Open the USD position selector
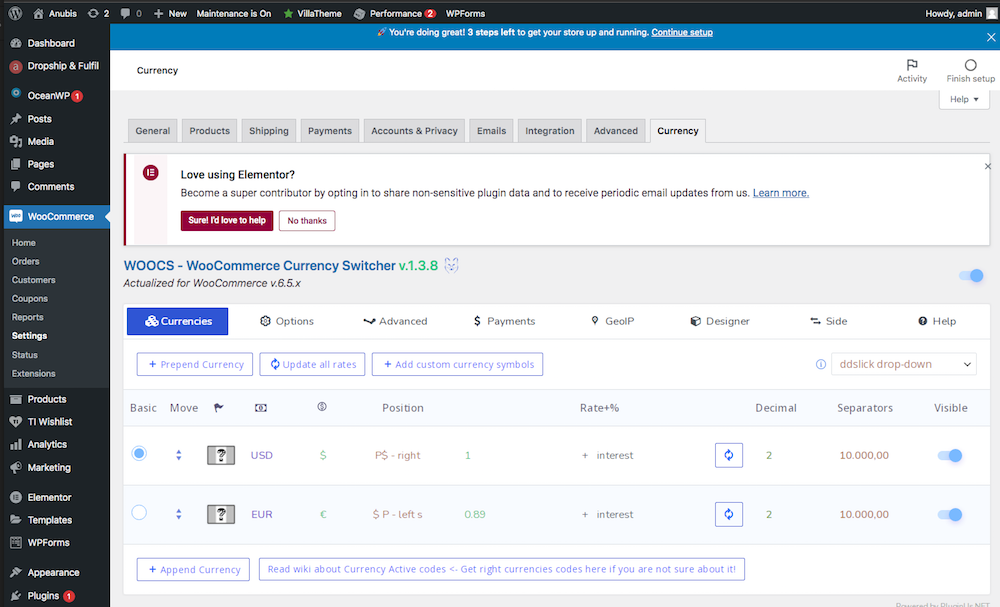 pos(397,455)
